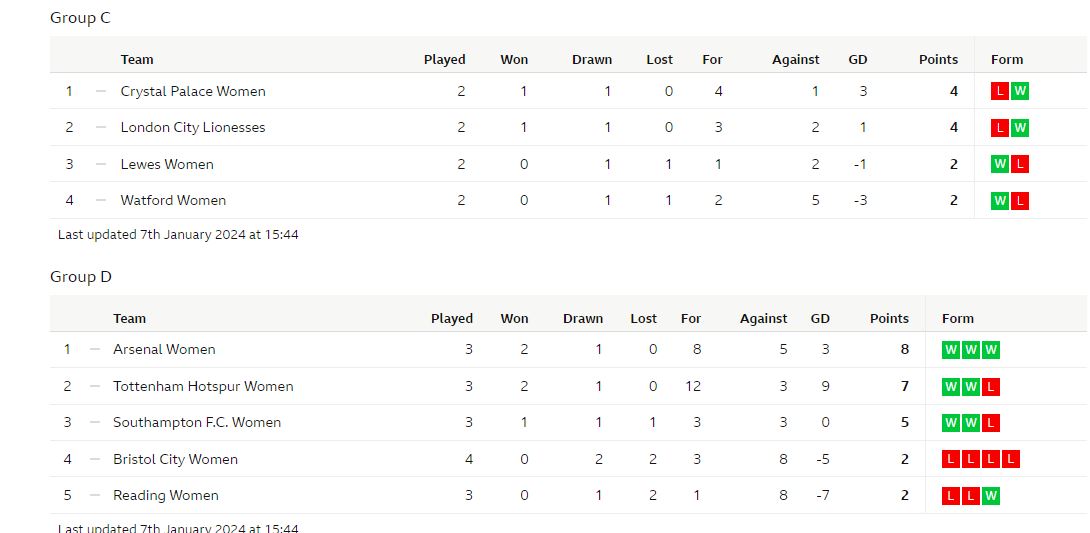Open the Arsenal Women team link
Screen dimensions: 1090x533
click(x=164, y=350)
